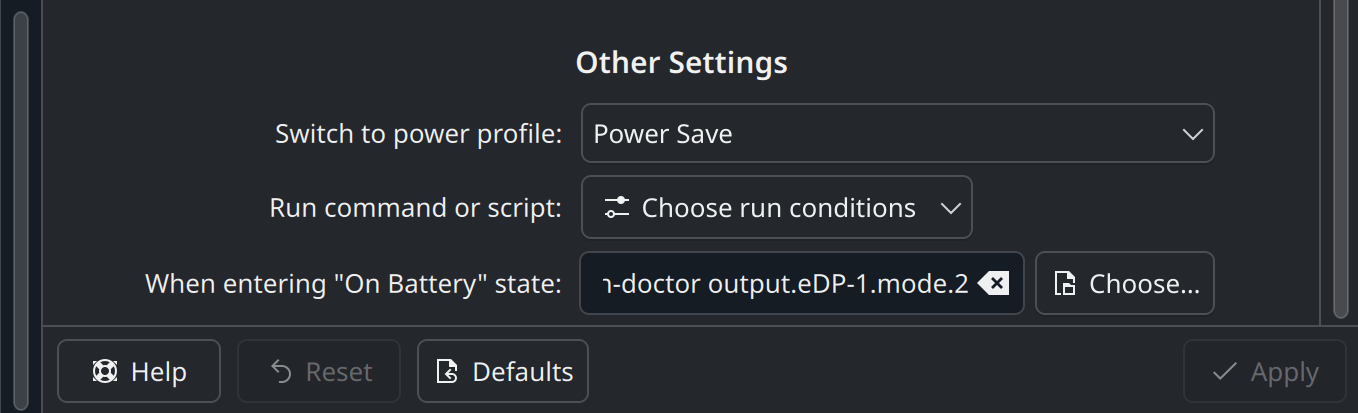
Task: Open the Help button
Action: (x=139, y=372)
